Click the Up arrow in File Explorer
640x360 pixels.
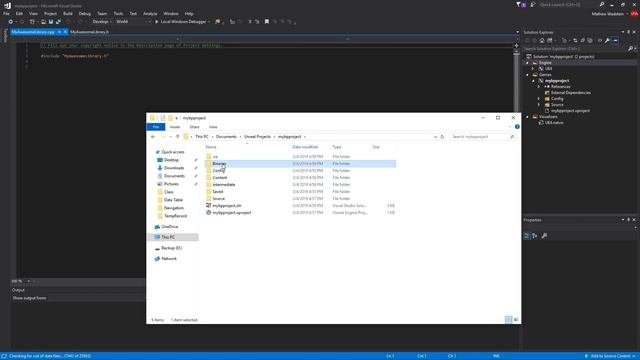[x=178, y=137]
